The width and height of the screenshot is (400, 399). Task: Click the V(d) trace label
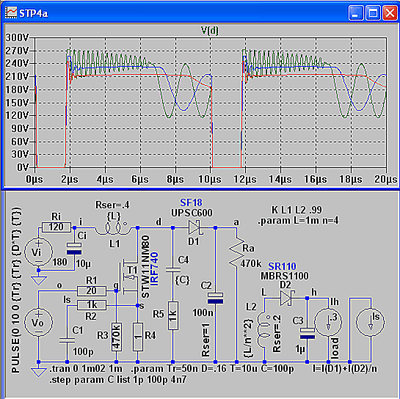tap(209, 31)
